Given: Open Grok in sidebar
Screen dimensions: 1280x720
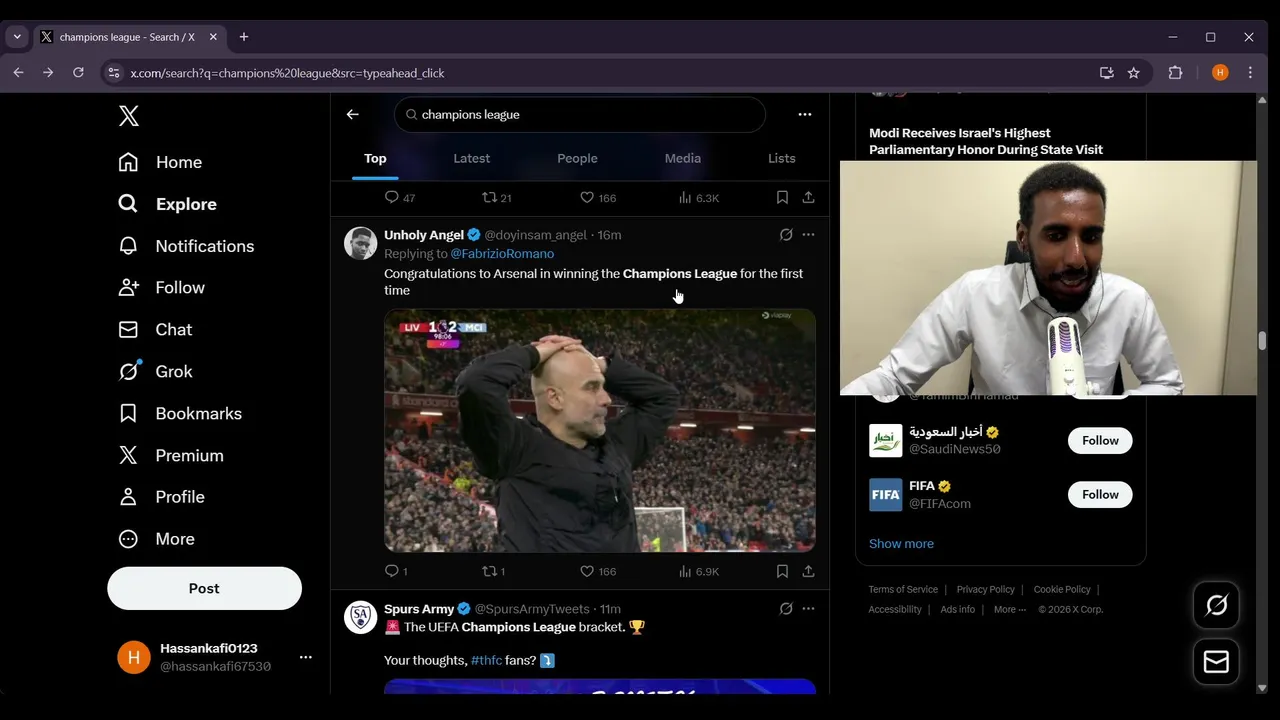Looking at the screenshot, I should [x=155, y=372].
